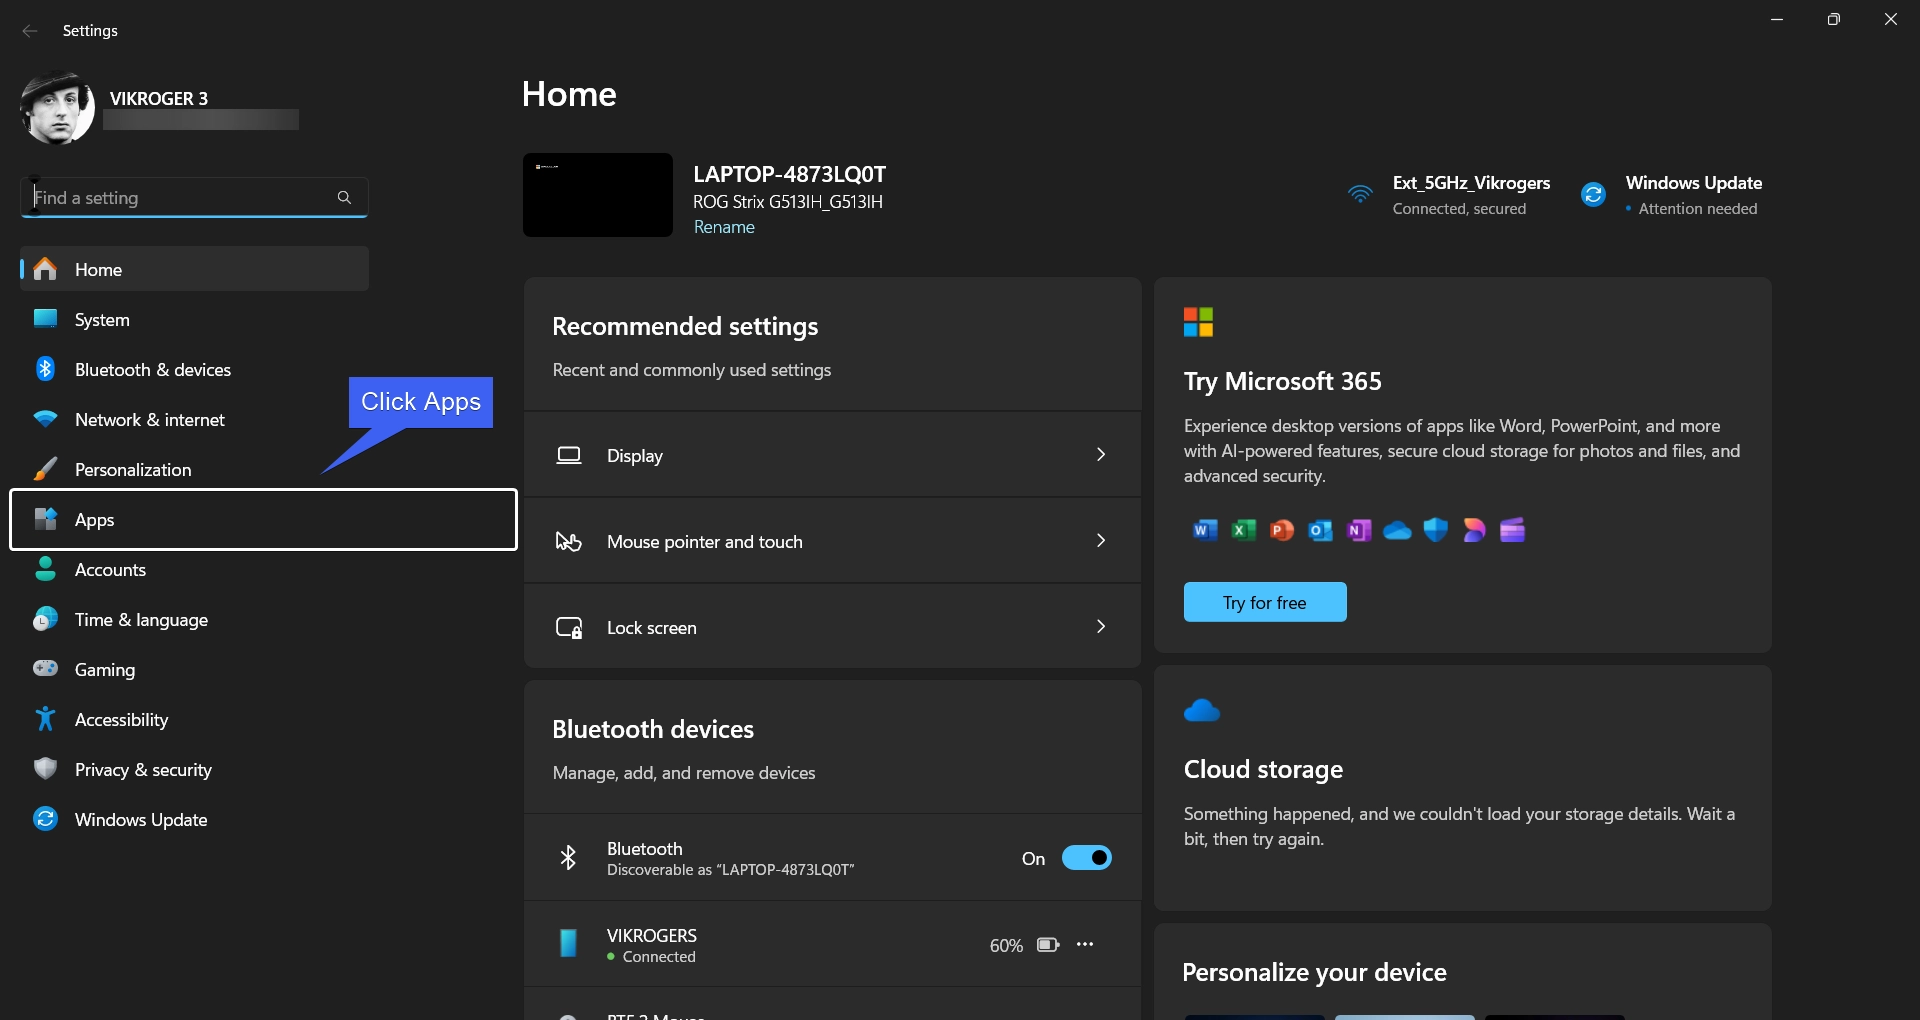Expand the Display setting chevron
This screenshot has height=1020, width=1920.
[x=1101, y=455]
